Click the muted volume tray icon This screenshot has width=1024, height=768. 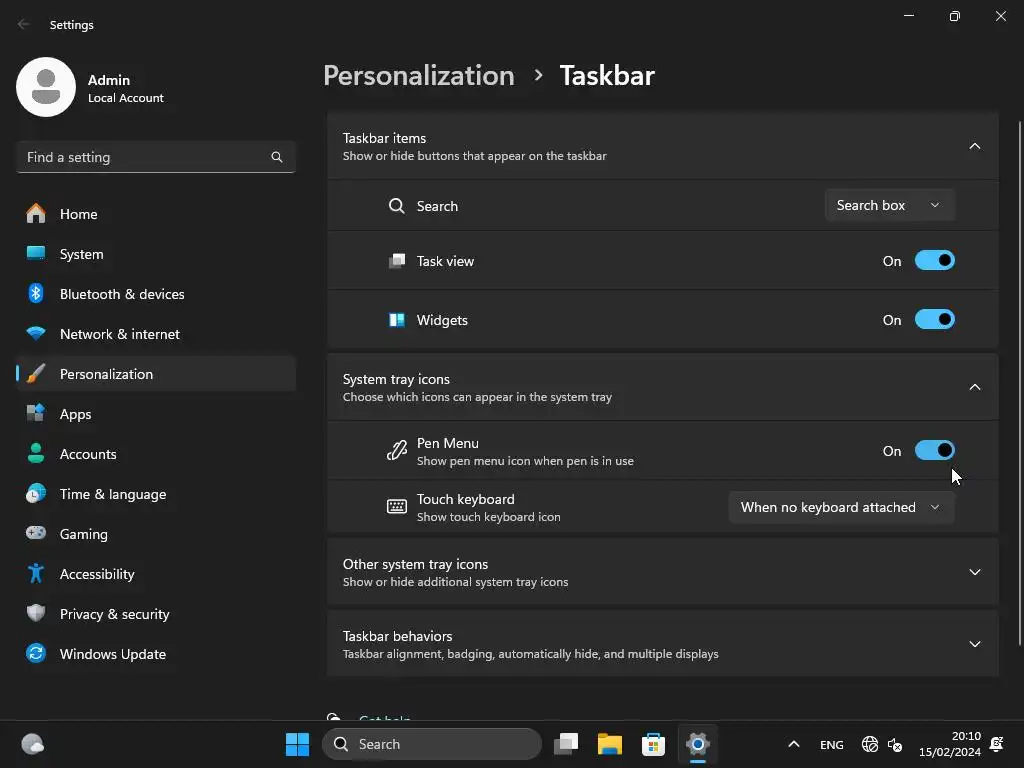(895, 744)
